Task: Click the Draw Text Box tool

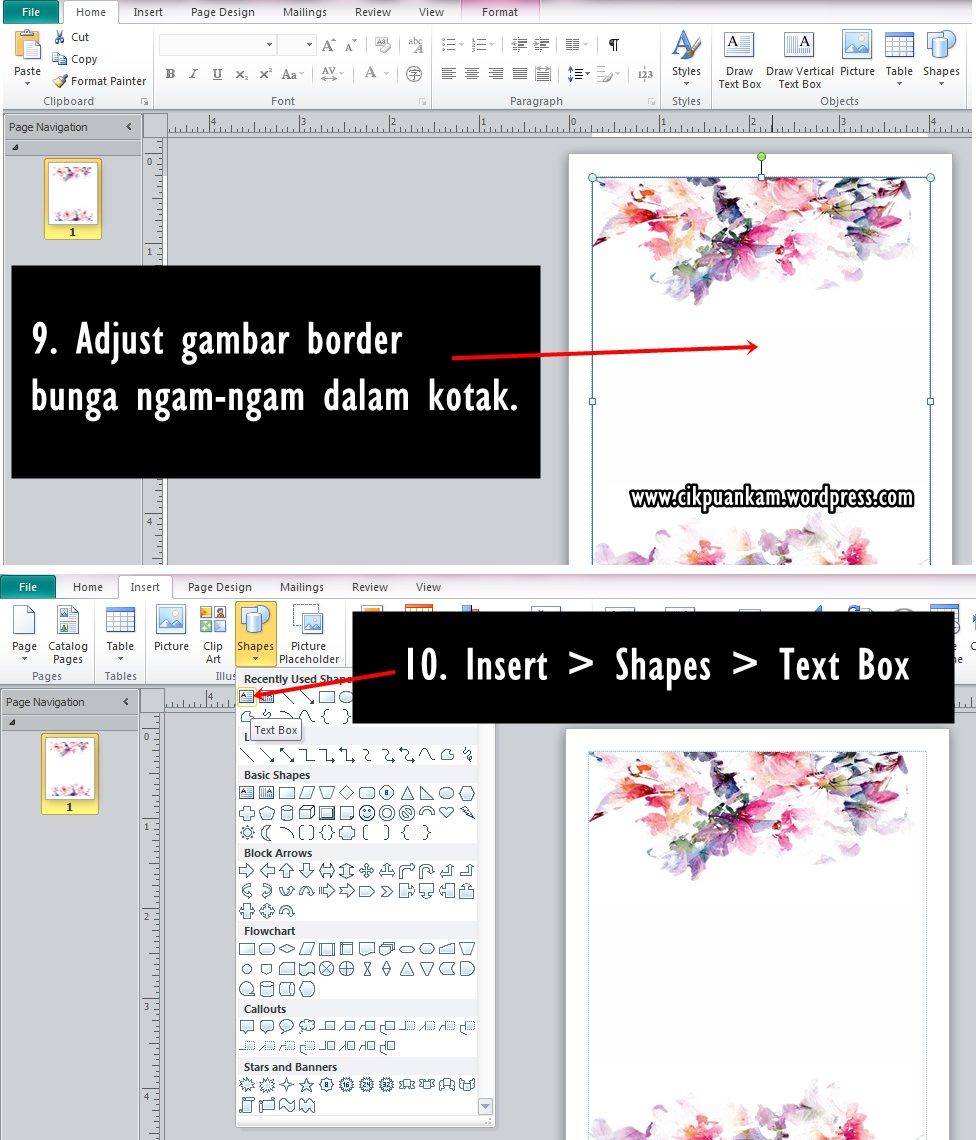Action: coord(739,60)
